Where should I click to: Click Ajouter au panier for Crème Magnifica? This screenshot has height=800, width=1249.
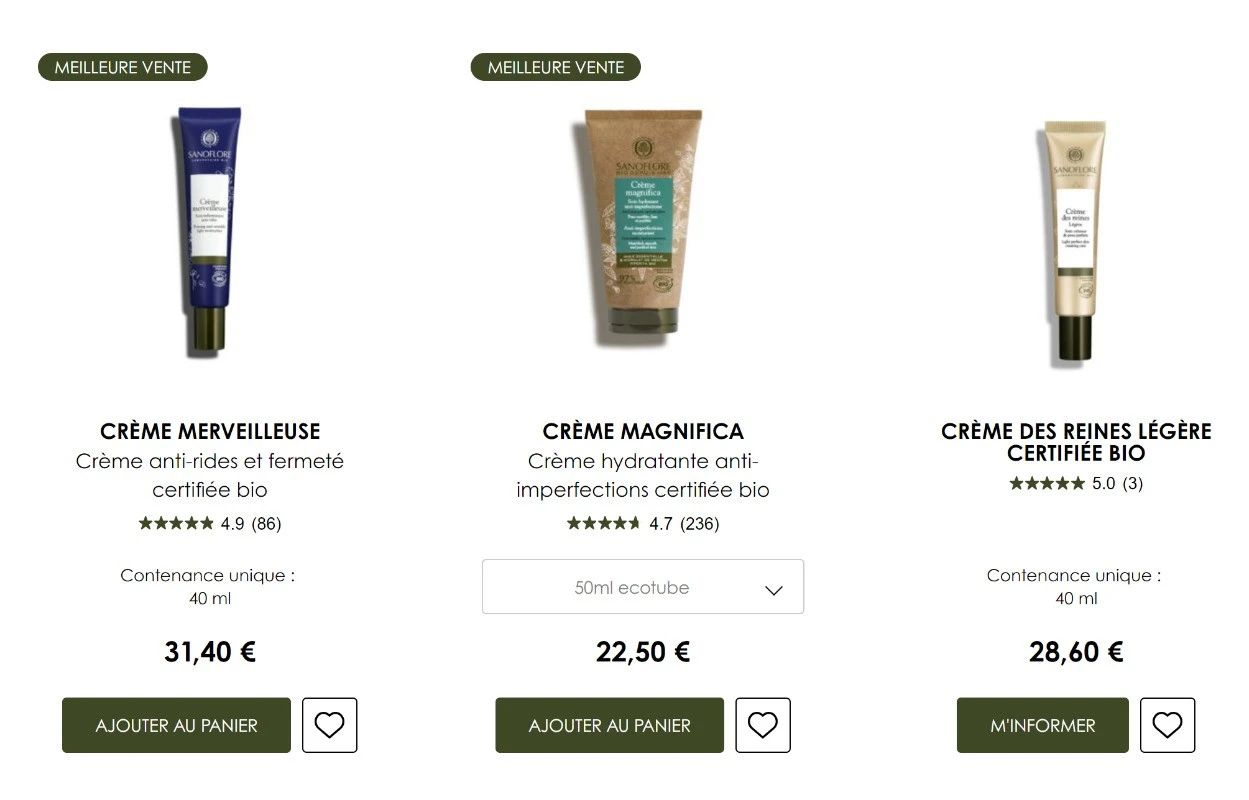tap(609, 725)
